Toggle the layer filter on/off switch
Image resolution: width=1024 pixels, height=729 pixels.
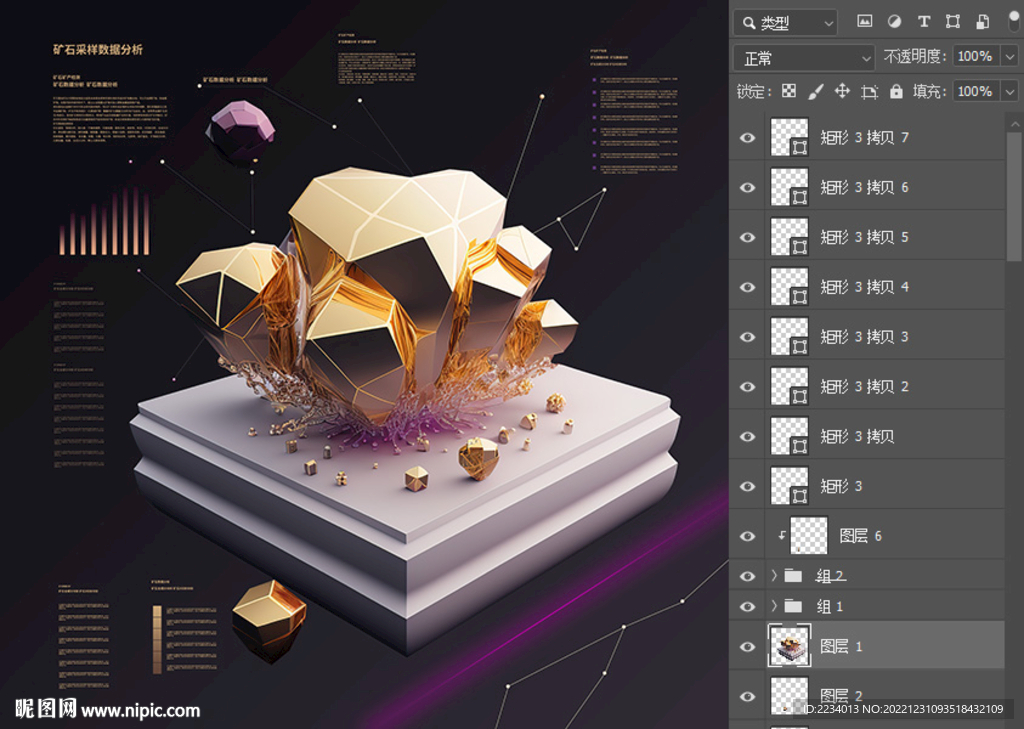(1013, 22)
